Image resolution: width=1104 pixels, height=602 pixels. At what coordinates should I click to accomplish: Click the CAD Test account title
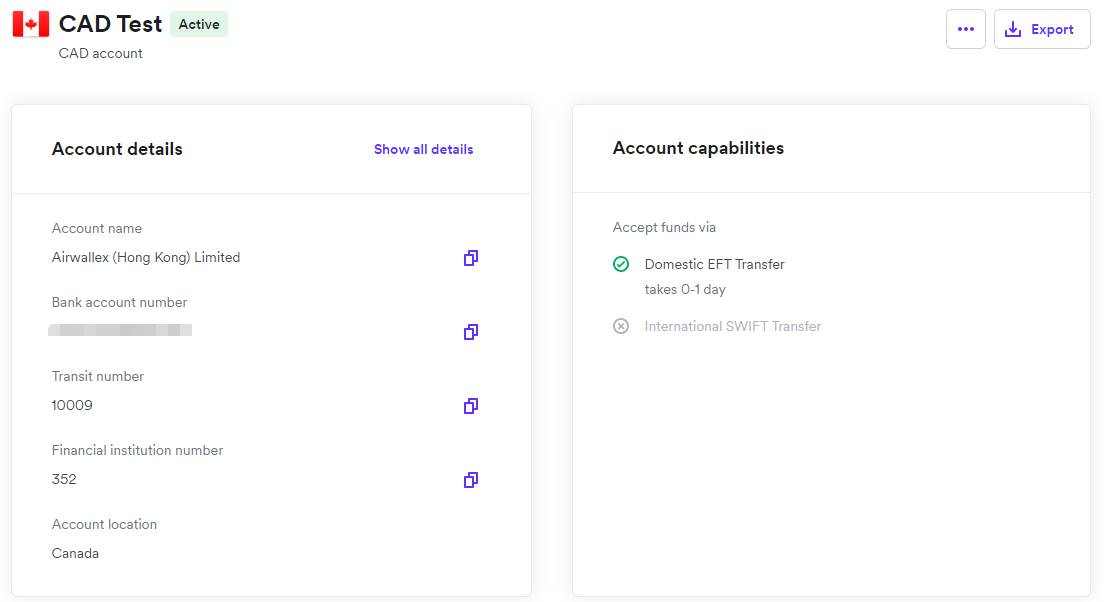pos(110,24)
